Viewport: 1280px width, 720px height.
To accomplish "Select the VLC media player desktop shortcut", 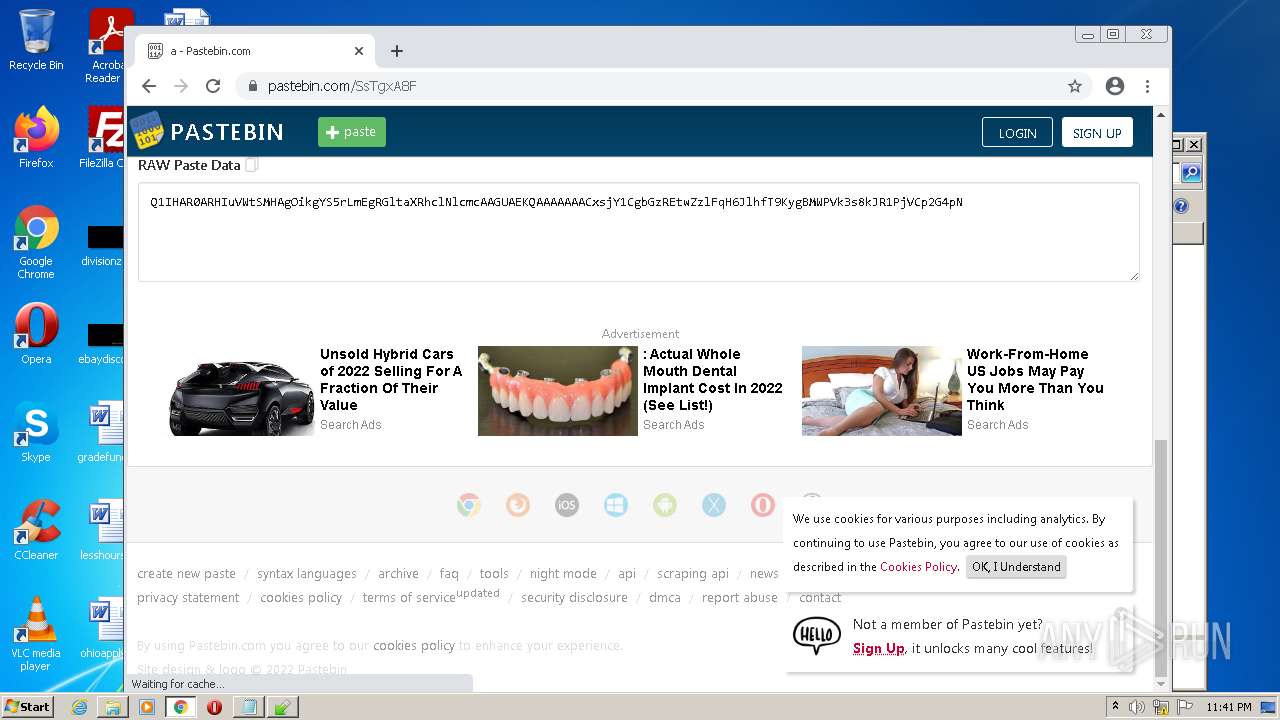I will pyautogui.click(x=36, y=633).
